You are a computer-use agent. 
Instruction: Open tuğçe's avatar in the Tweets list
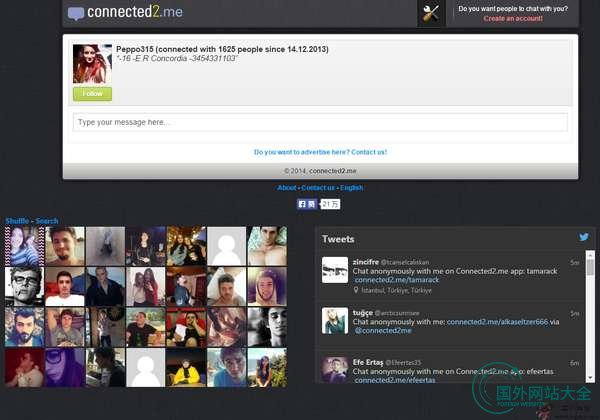[x=334, y=320]
